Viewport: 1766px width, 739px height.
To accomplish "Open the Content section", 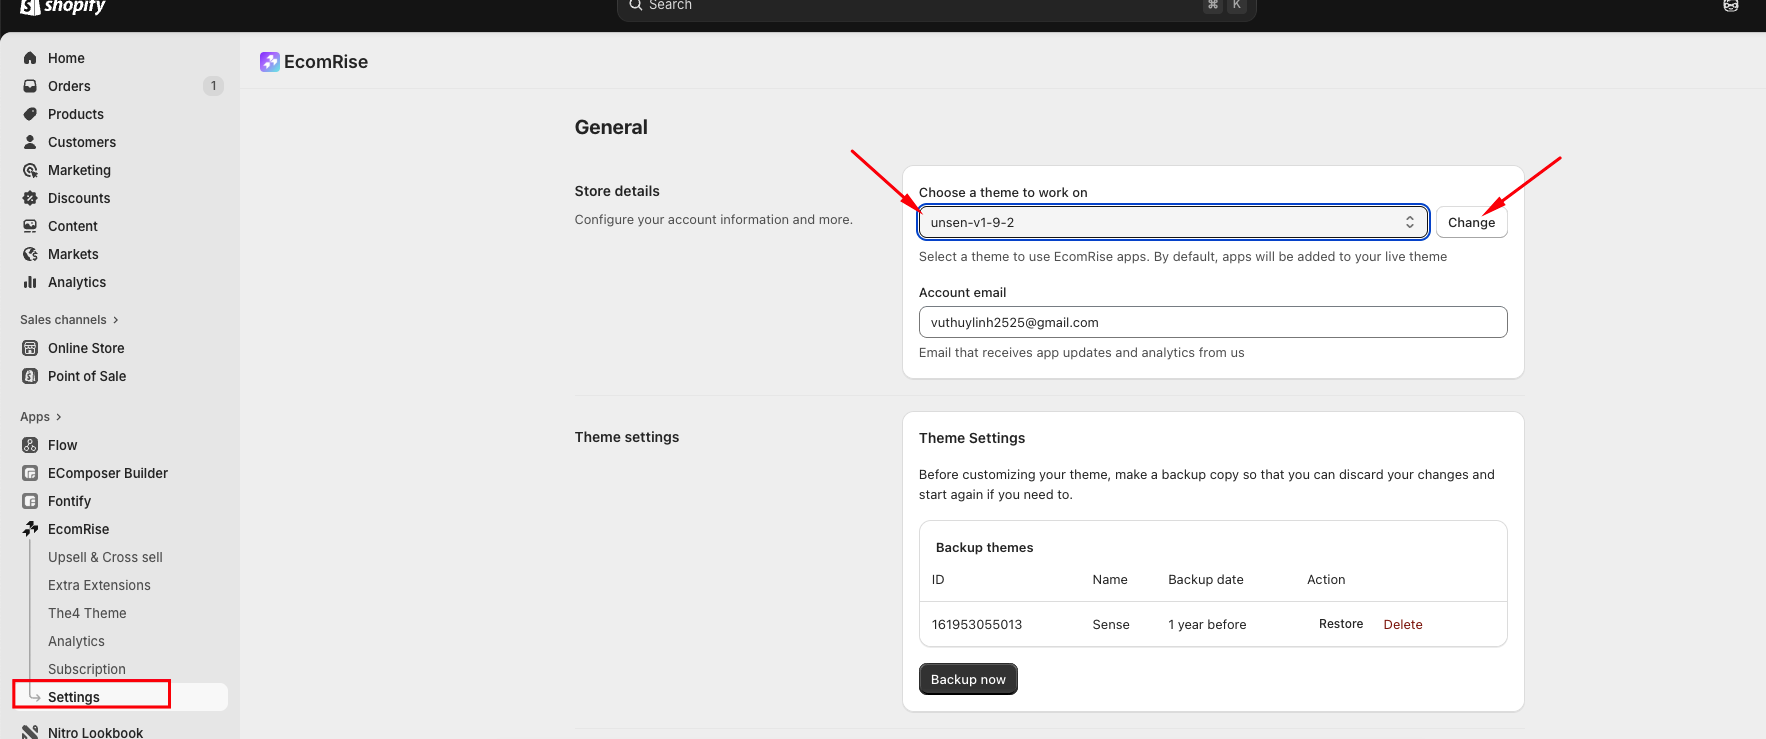I will (x=73, y=226).
